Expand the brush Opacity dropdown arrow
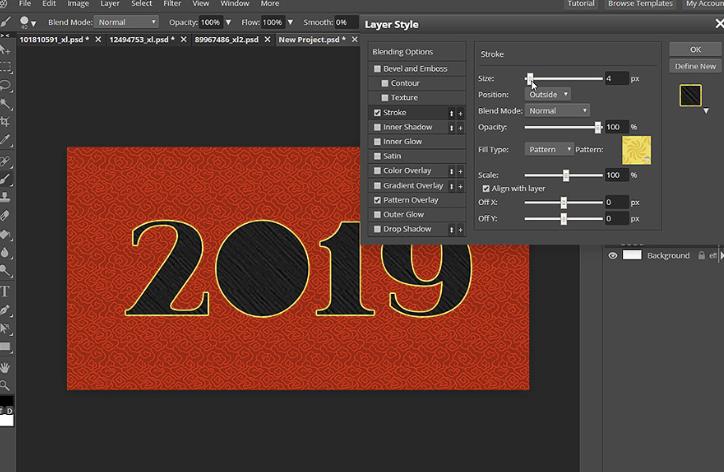Screen dimensions: 724x472 (x=228, y=22)
